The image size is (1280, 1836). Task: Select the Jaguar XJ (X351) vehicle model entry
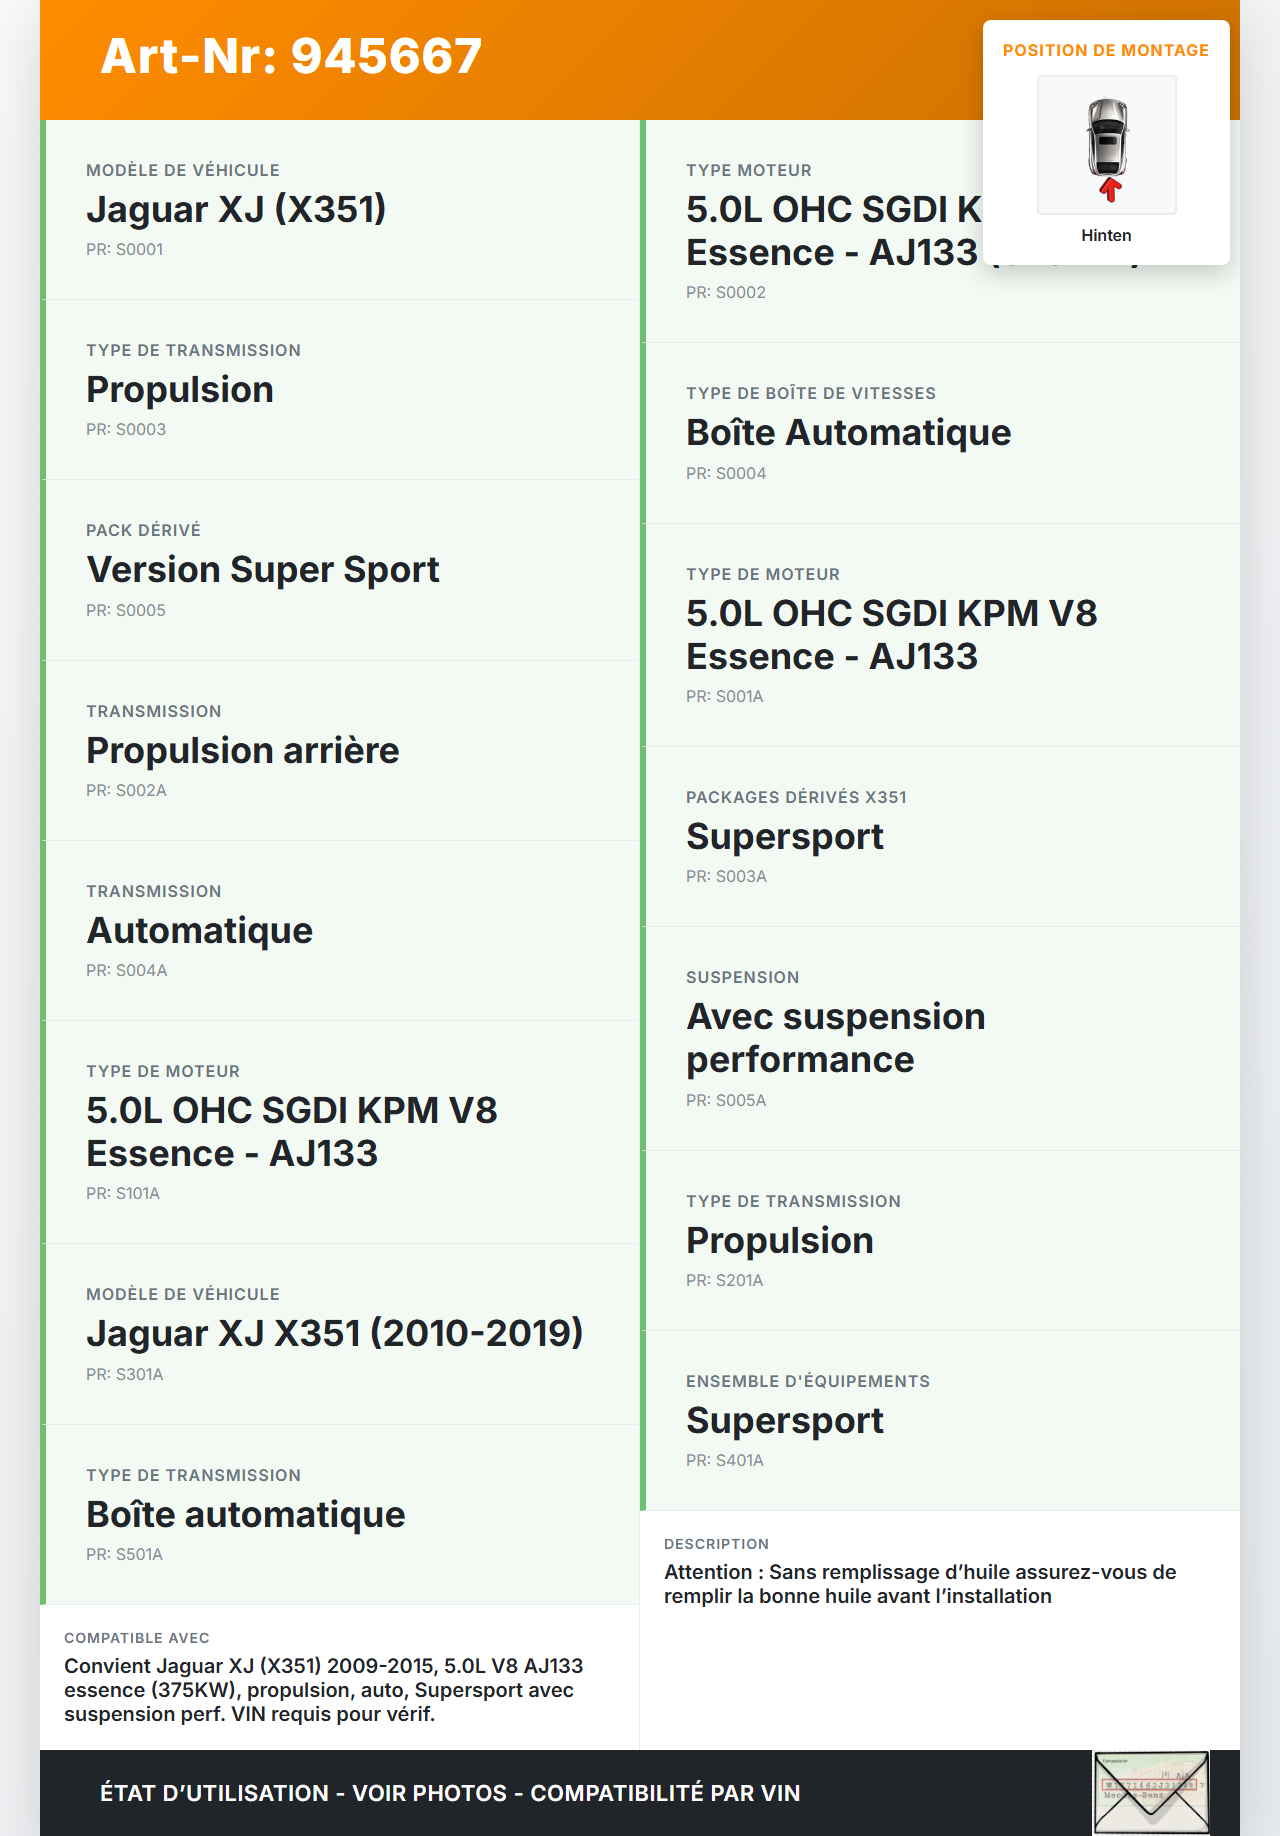[236, 210]
